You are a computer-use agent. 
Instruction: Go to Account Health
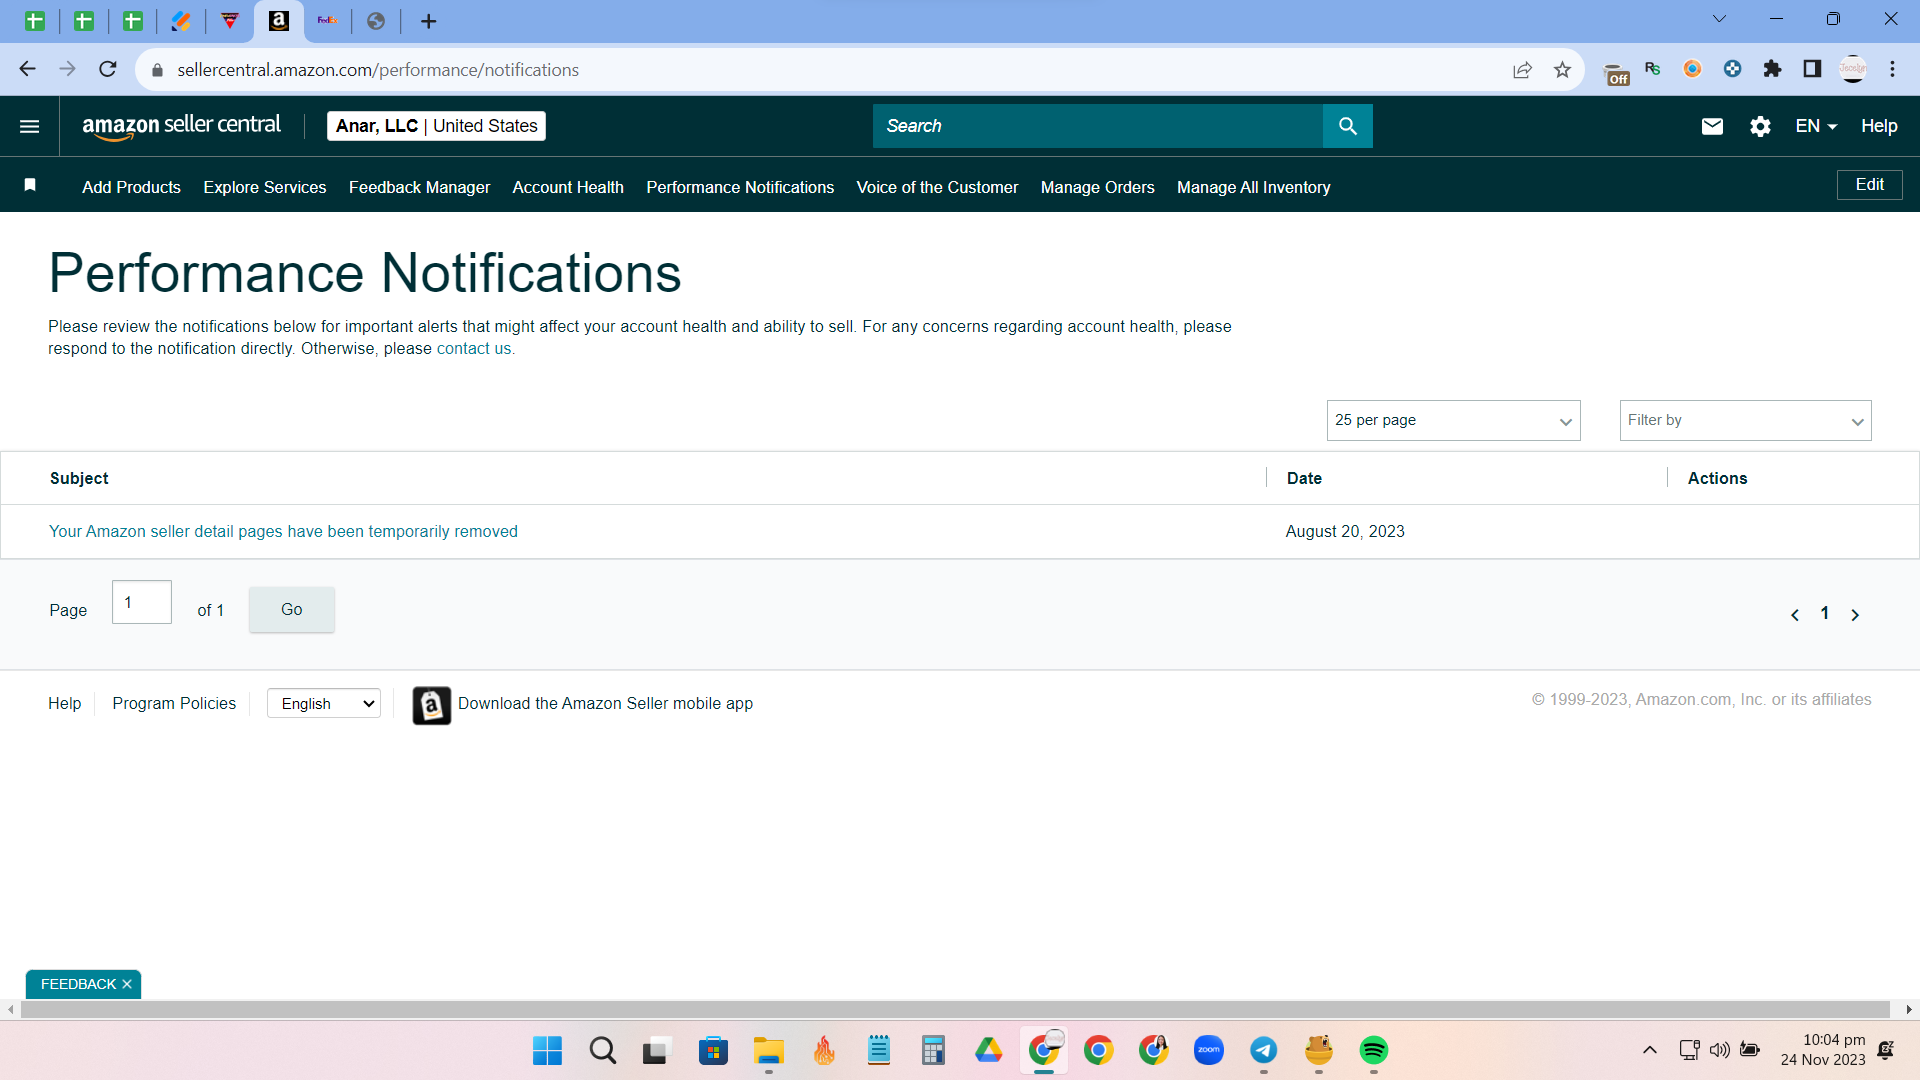[568, 187]
